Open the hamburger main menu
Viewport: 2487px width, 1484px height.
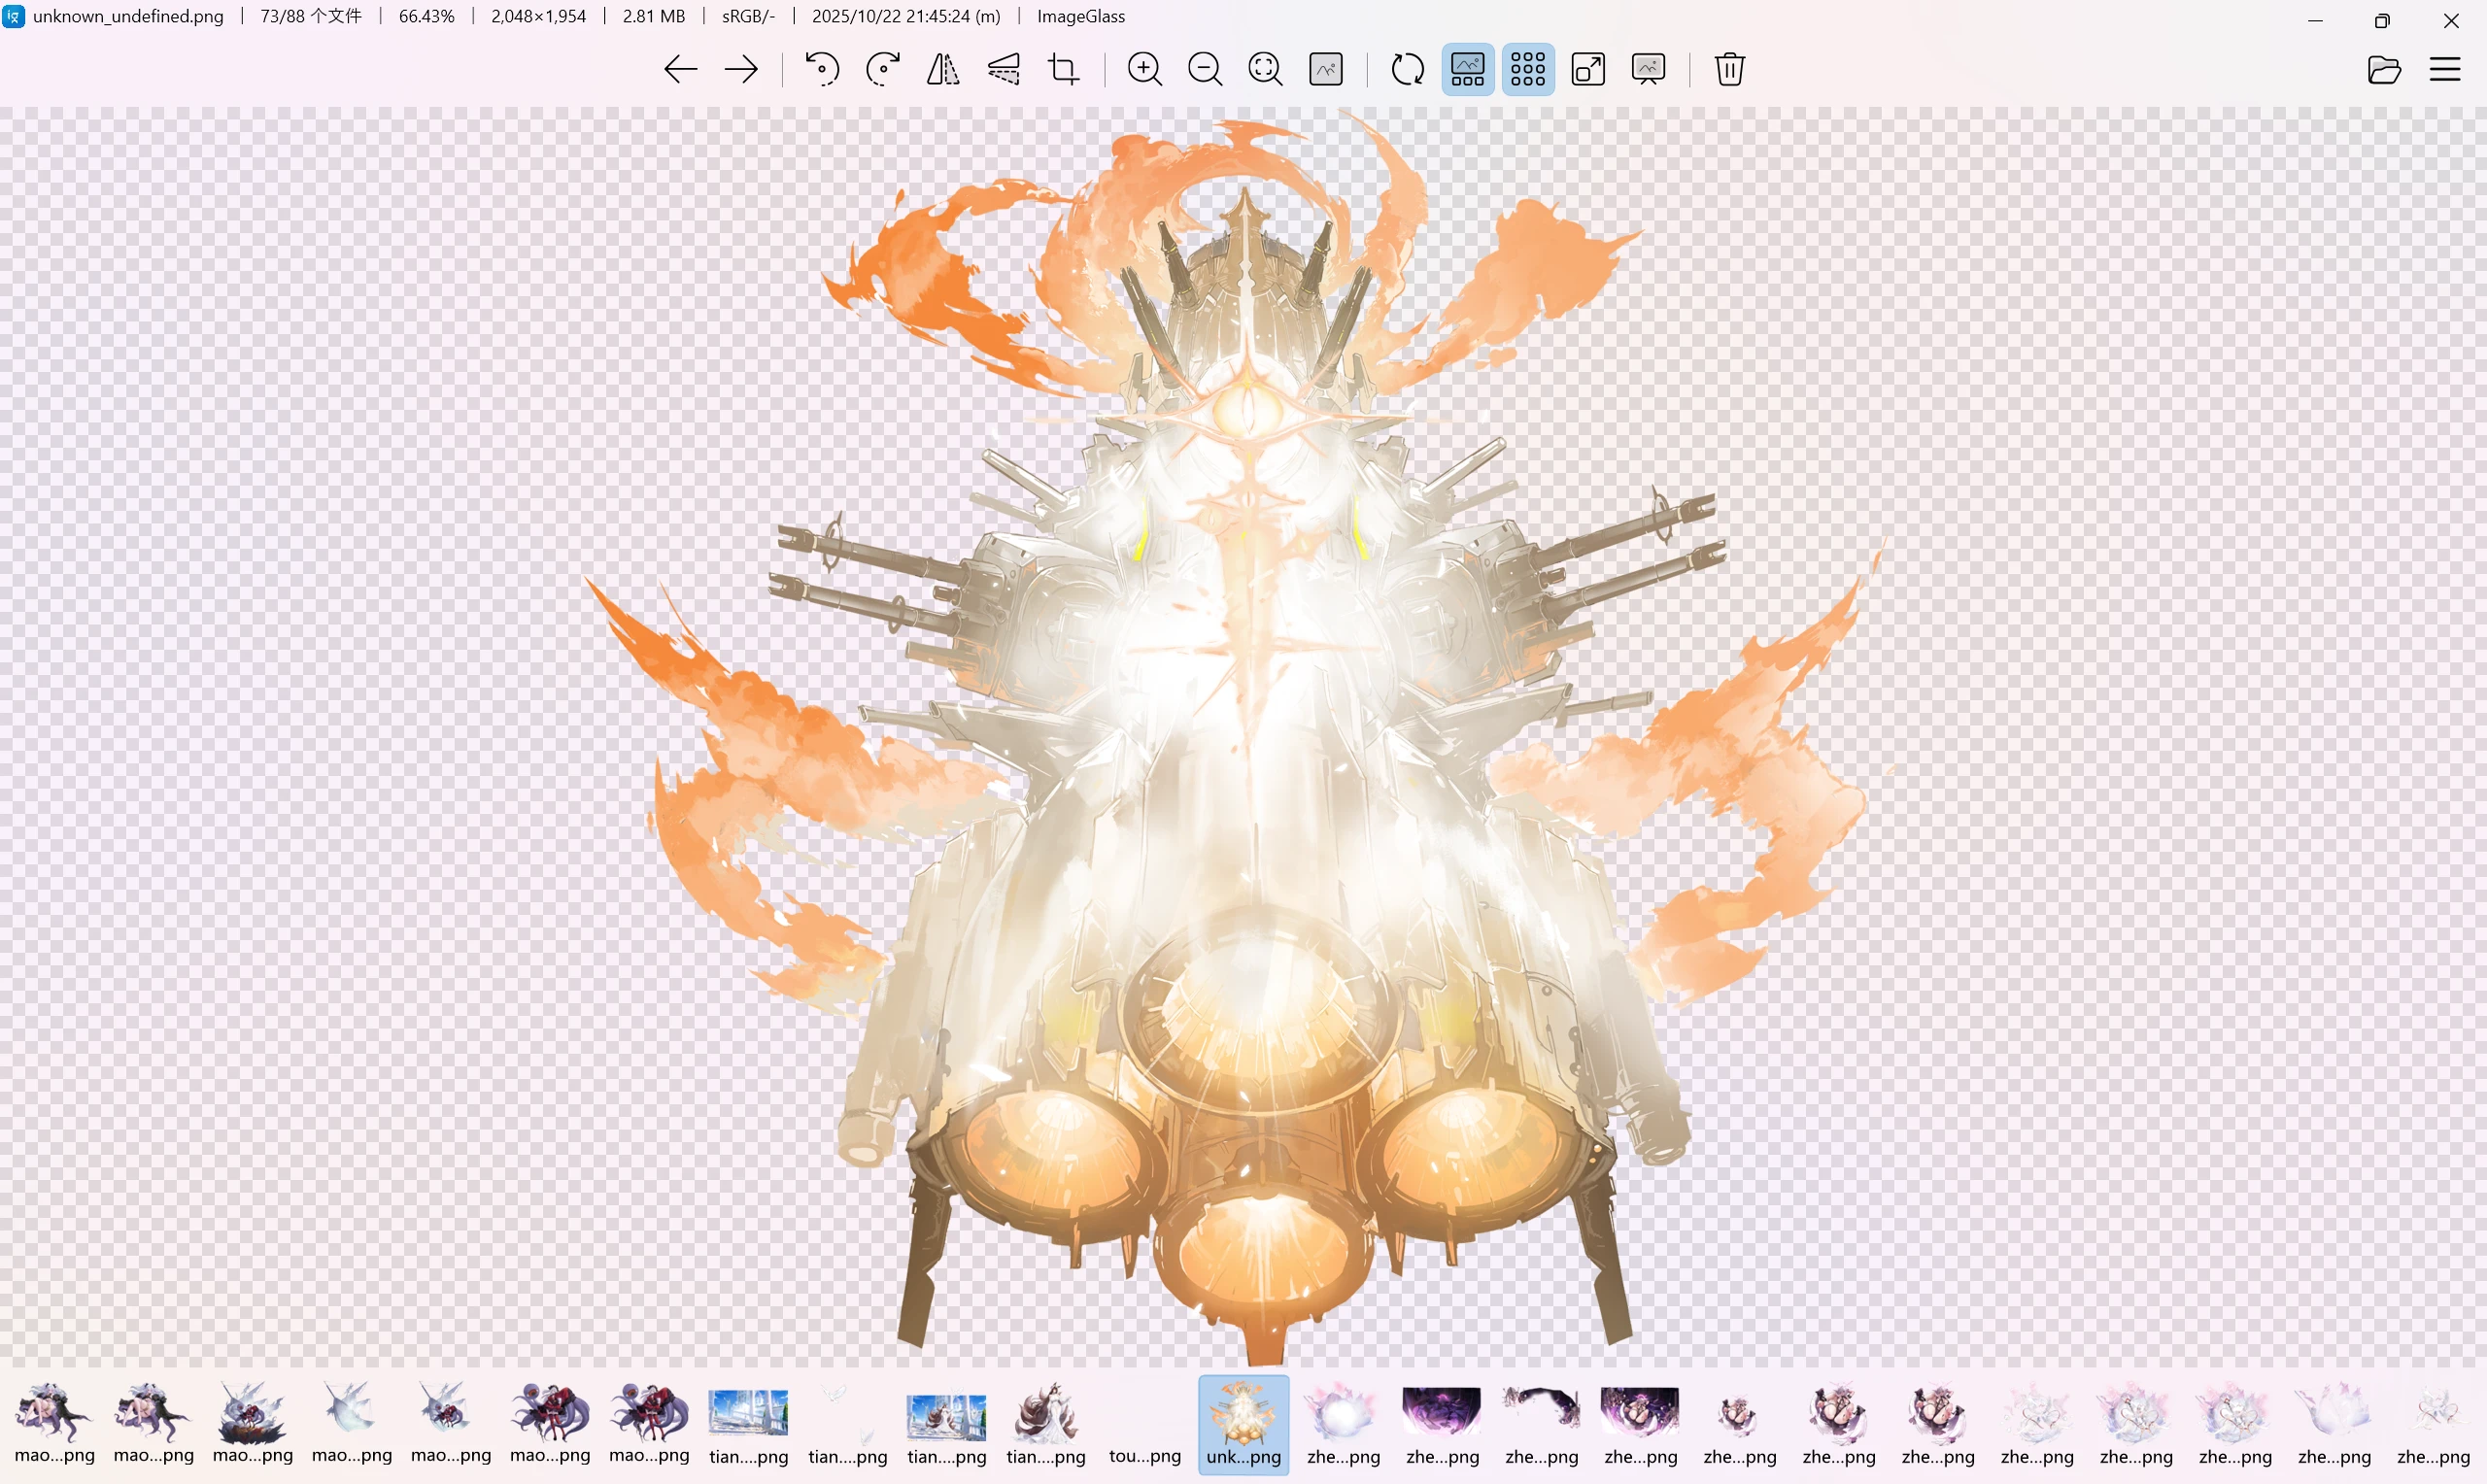pos(2444,69)
